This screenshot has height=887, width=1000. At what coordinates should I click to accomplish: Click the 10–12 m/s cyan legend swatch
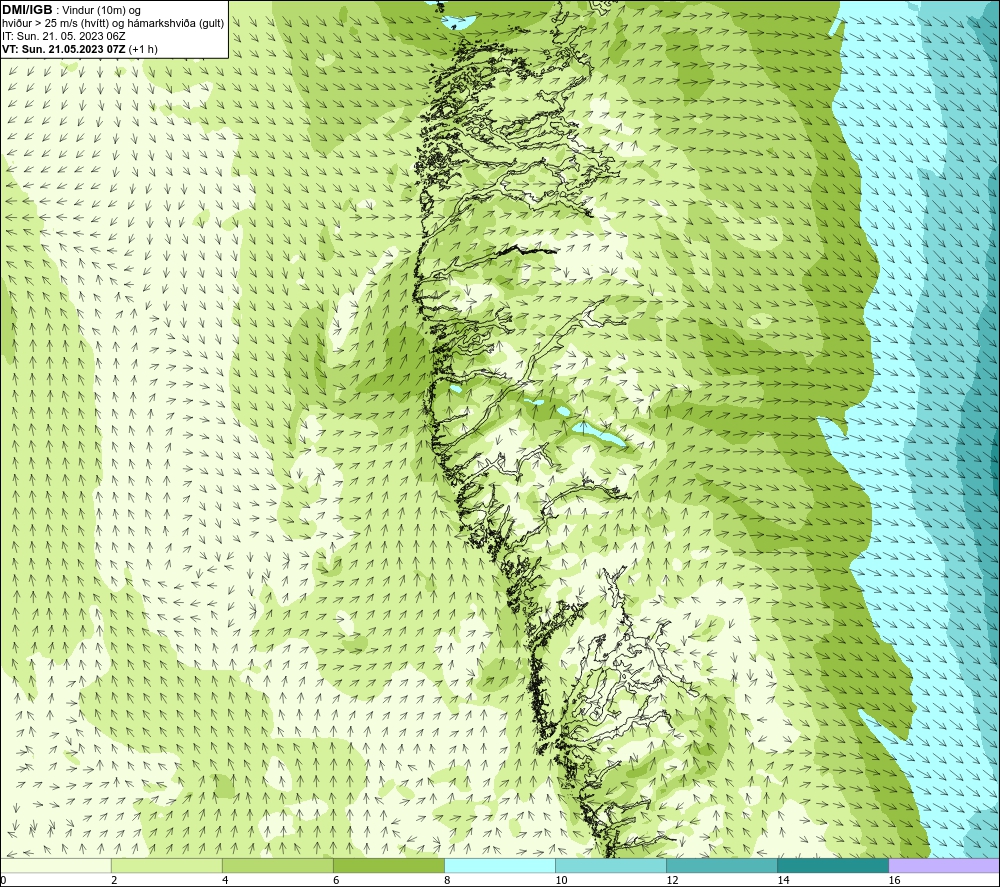coord(610,865)
